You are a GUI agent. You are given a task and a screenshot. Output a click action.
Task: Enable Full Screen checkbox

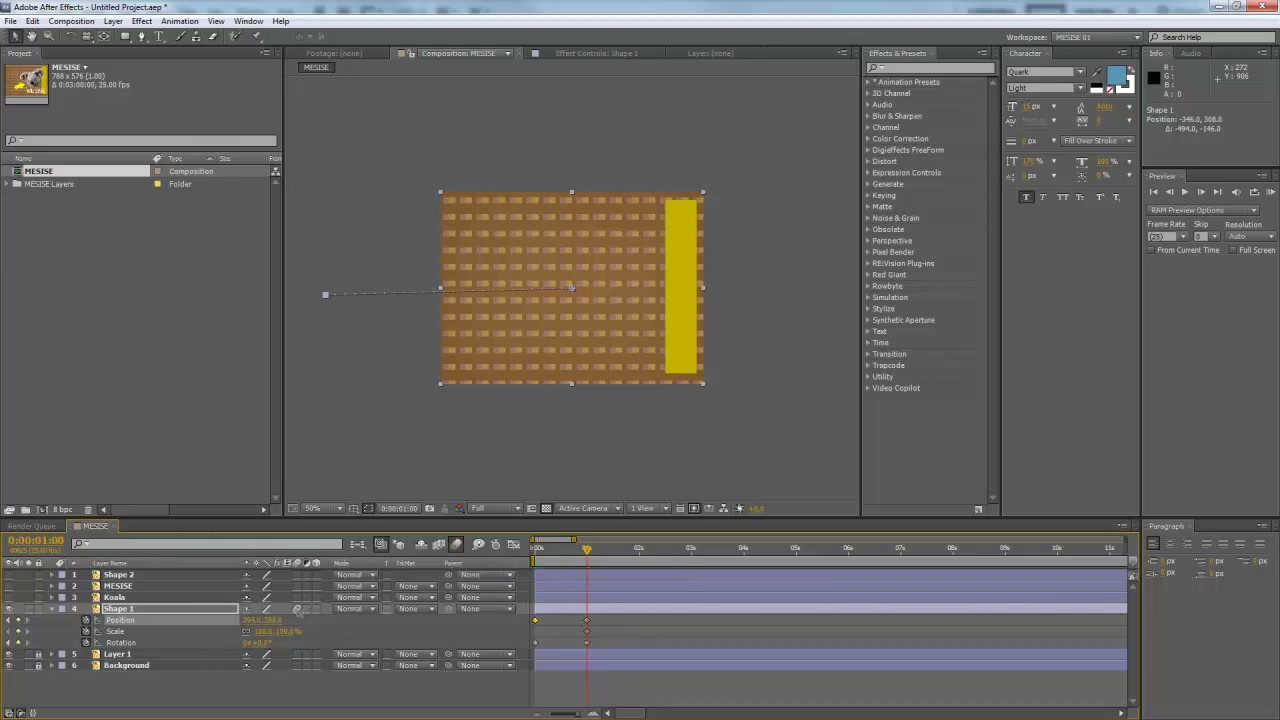[x=1234, y=250]
